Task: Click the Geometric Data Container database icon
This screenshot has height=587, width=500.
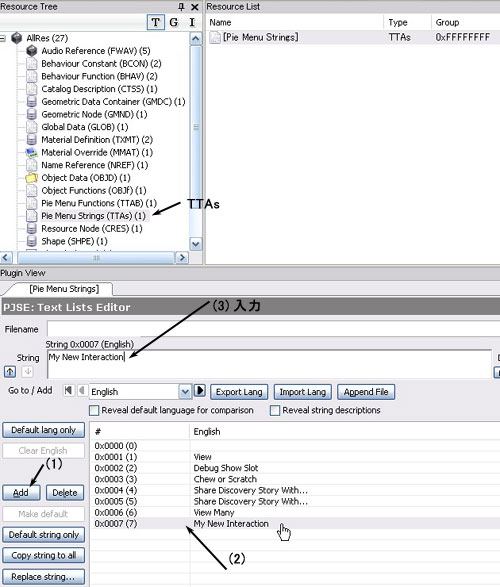Action: [32, 101]
